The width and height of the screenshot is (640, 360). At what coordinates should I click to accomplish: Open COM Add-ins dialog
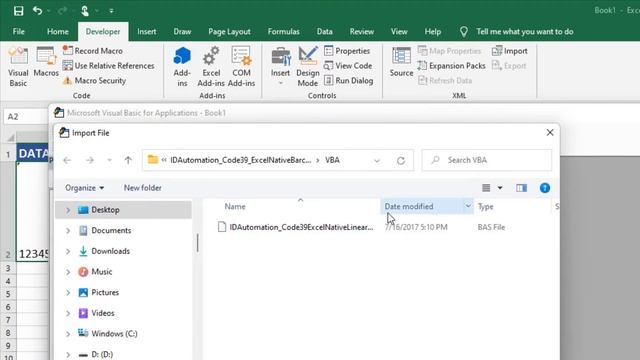pos(241,67)
